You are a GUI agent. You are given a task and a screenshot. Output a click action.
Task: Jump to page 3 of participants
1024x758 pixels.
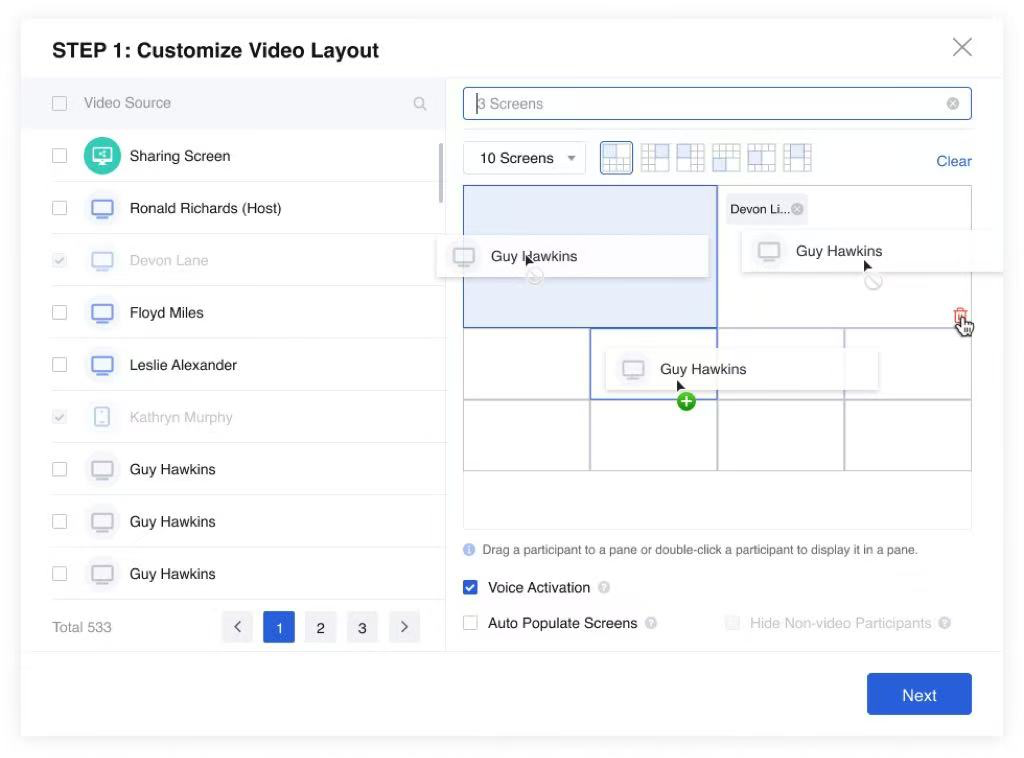362,627
